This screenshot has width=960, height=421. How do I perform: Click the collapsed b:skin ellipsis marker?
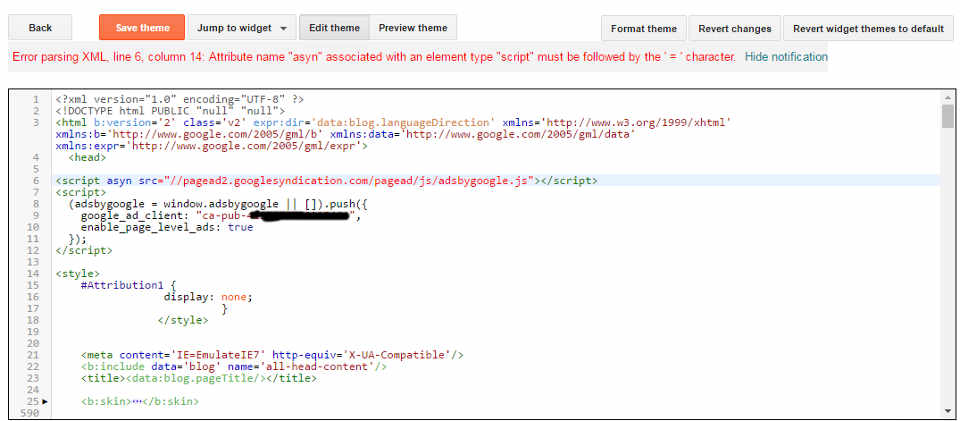138,402
